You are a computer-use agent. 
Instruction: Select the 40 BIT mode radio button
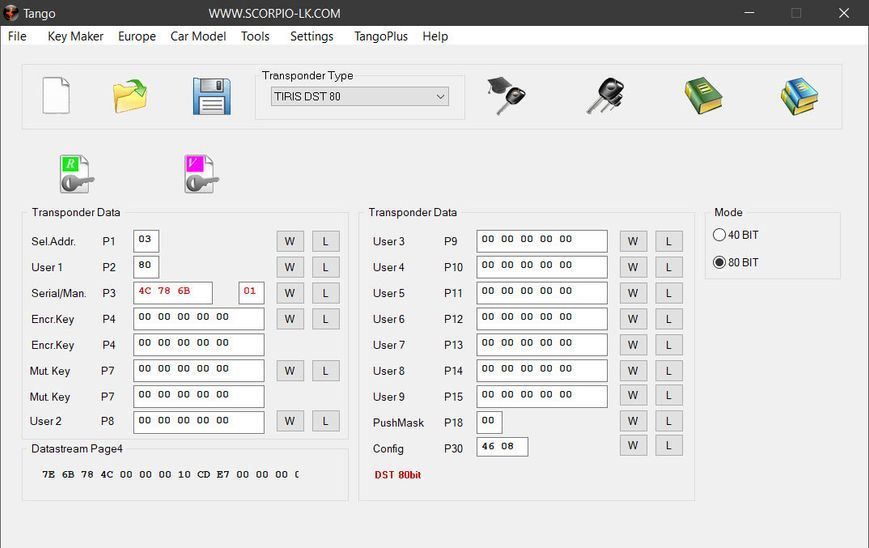point(719,235)
